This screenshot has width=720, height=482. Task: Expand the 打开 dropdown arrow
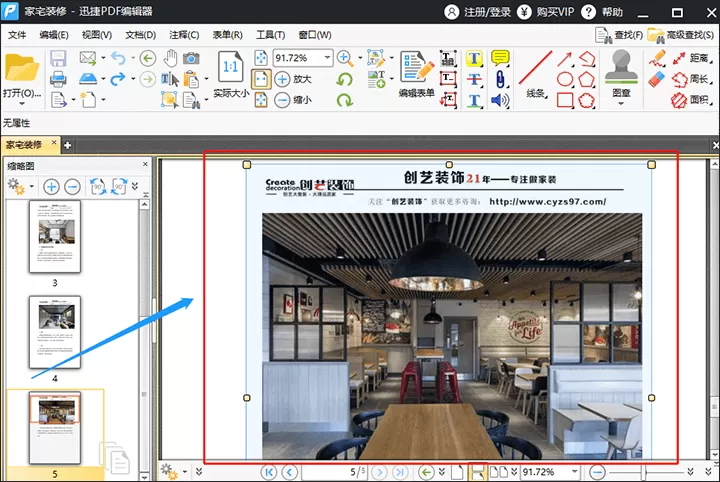click(22, 104)
